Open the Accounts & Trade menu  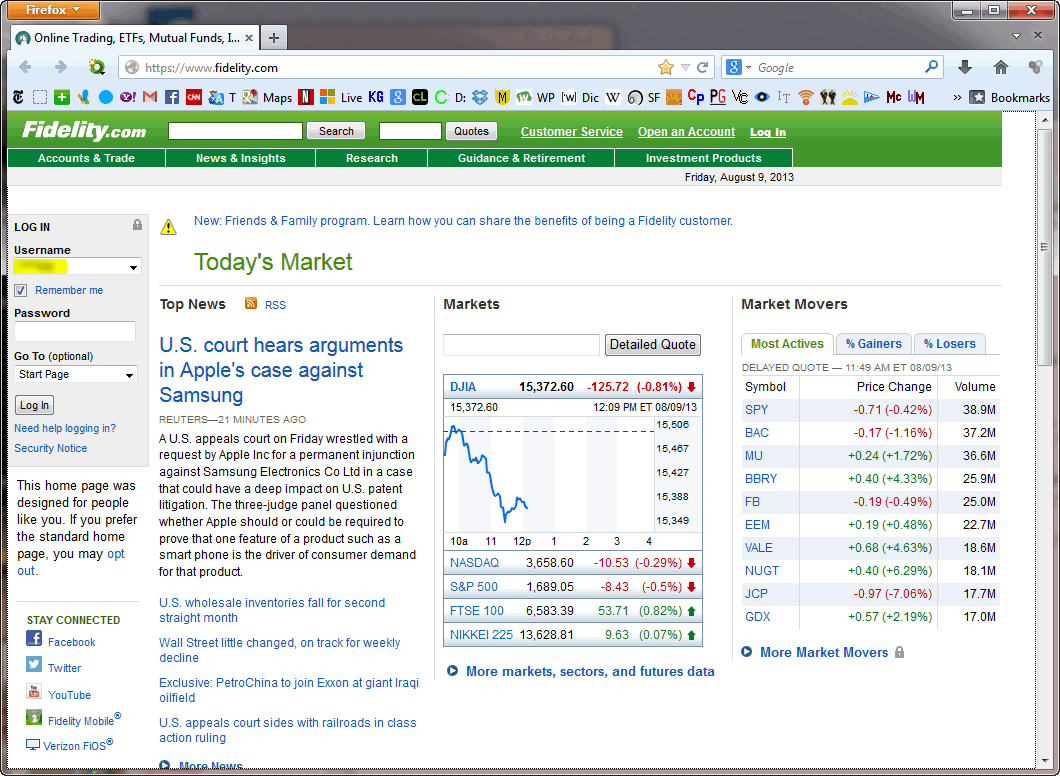(x=87, y=158)
